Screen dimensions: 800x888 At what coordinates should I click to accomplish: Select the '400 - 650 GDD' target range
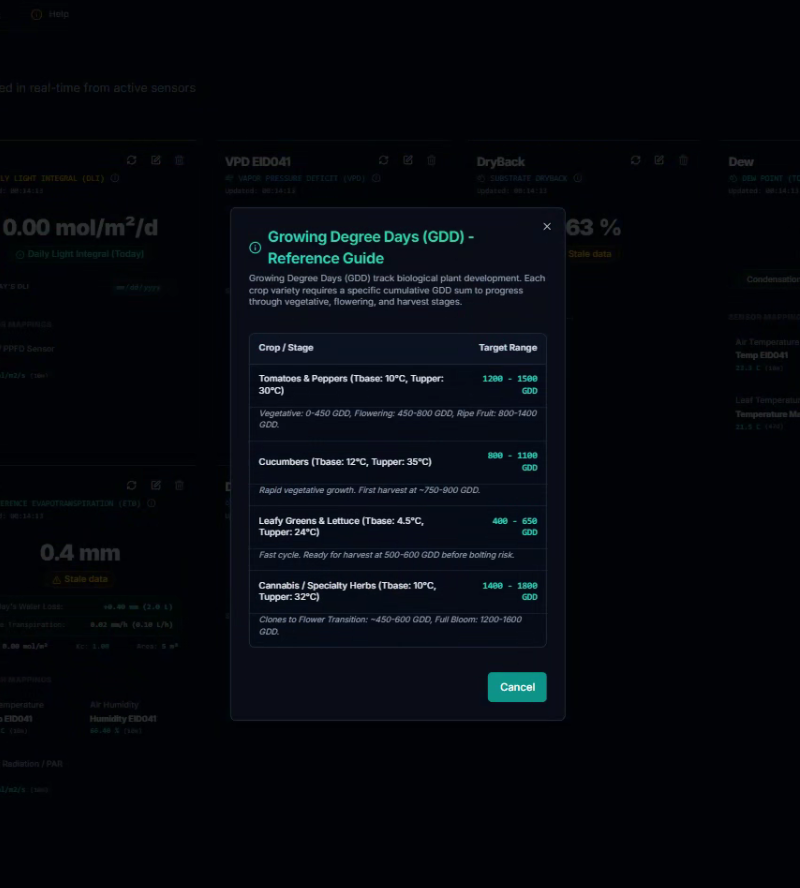[515, 526]
